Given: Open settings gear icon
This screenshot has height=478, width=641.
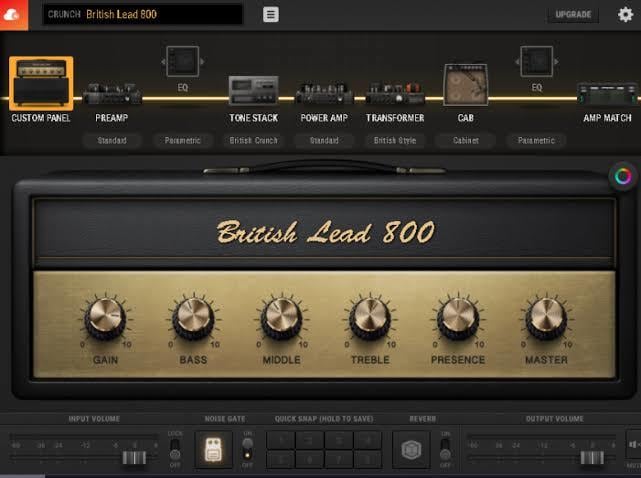Looking at the screenshot, I should pyautogui.click(x=625, y=14).
